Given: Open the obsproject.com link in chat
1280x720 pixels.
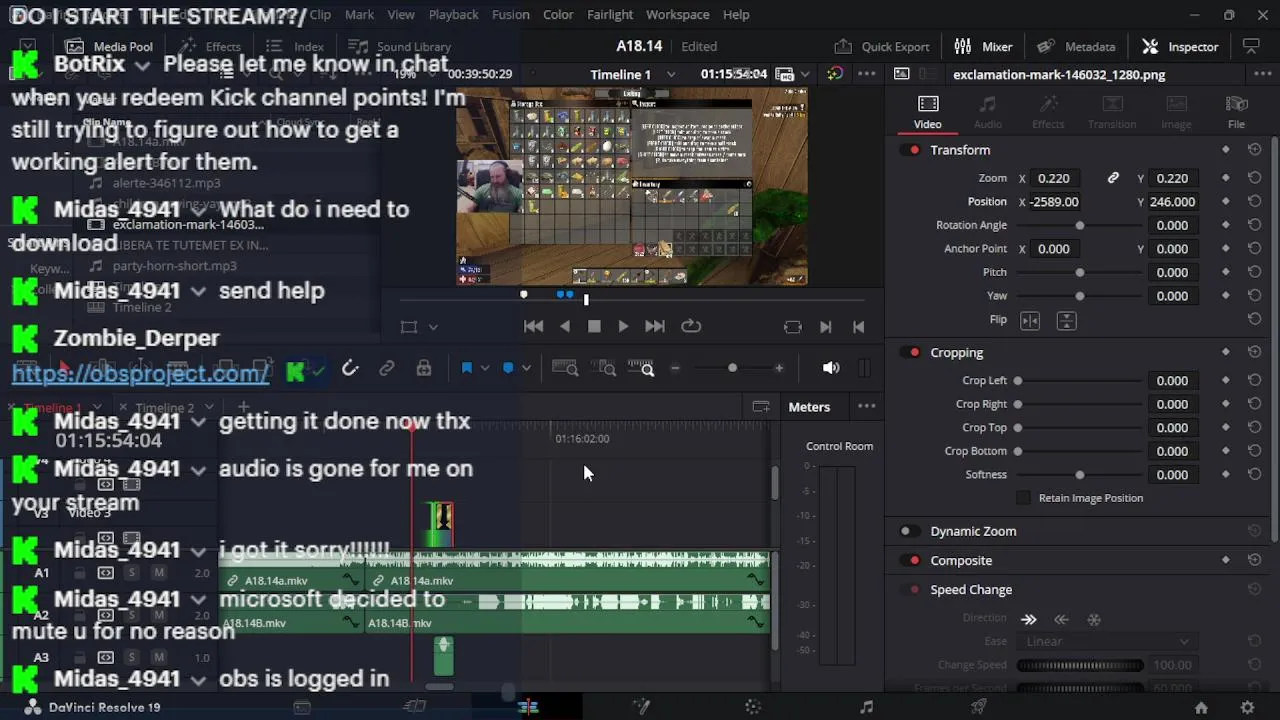Looking at the screenshot, I should (140, 374).
